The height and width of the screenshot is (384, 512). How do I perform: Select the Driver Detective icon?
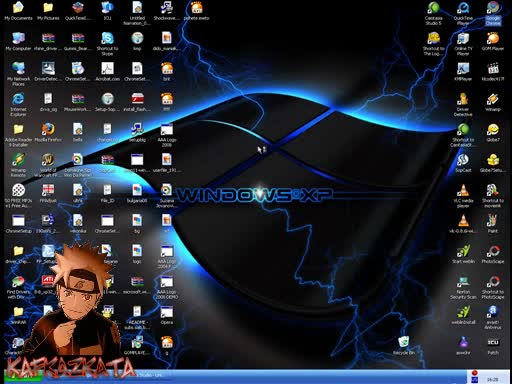coord(463,104)
